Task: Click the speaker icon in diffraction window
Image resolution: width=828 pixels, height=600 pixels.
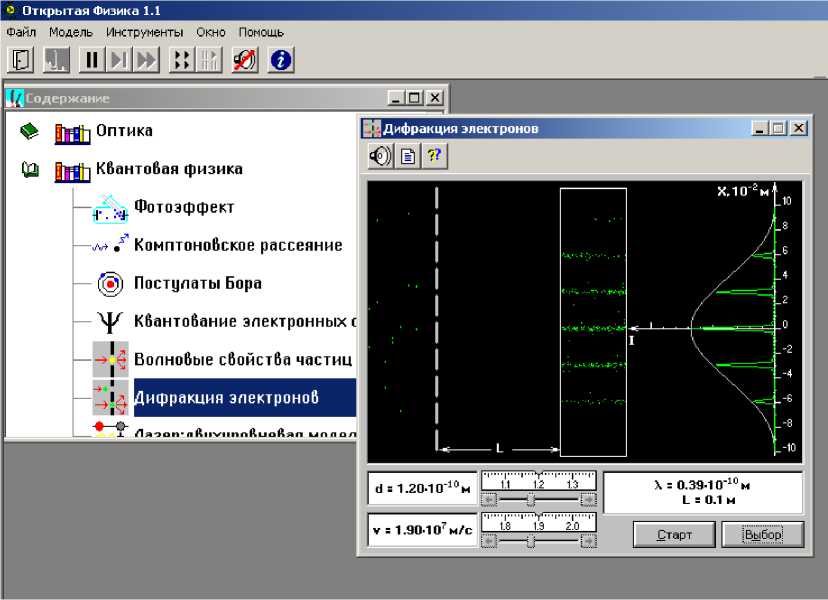Action: (x=380, y=156)
